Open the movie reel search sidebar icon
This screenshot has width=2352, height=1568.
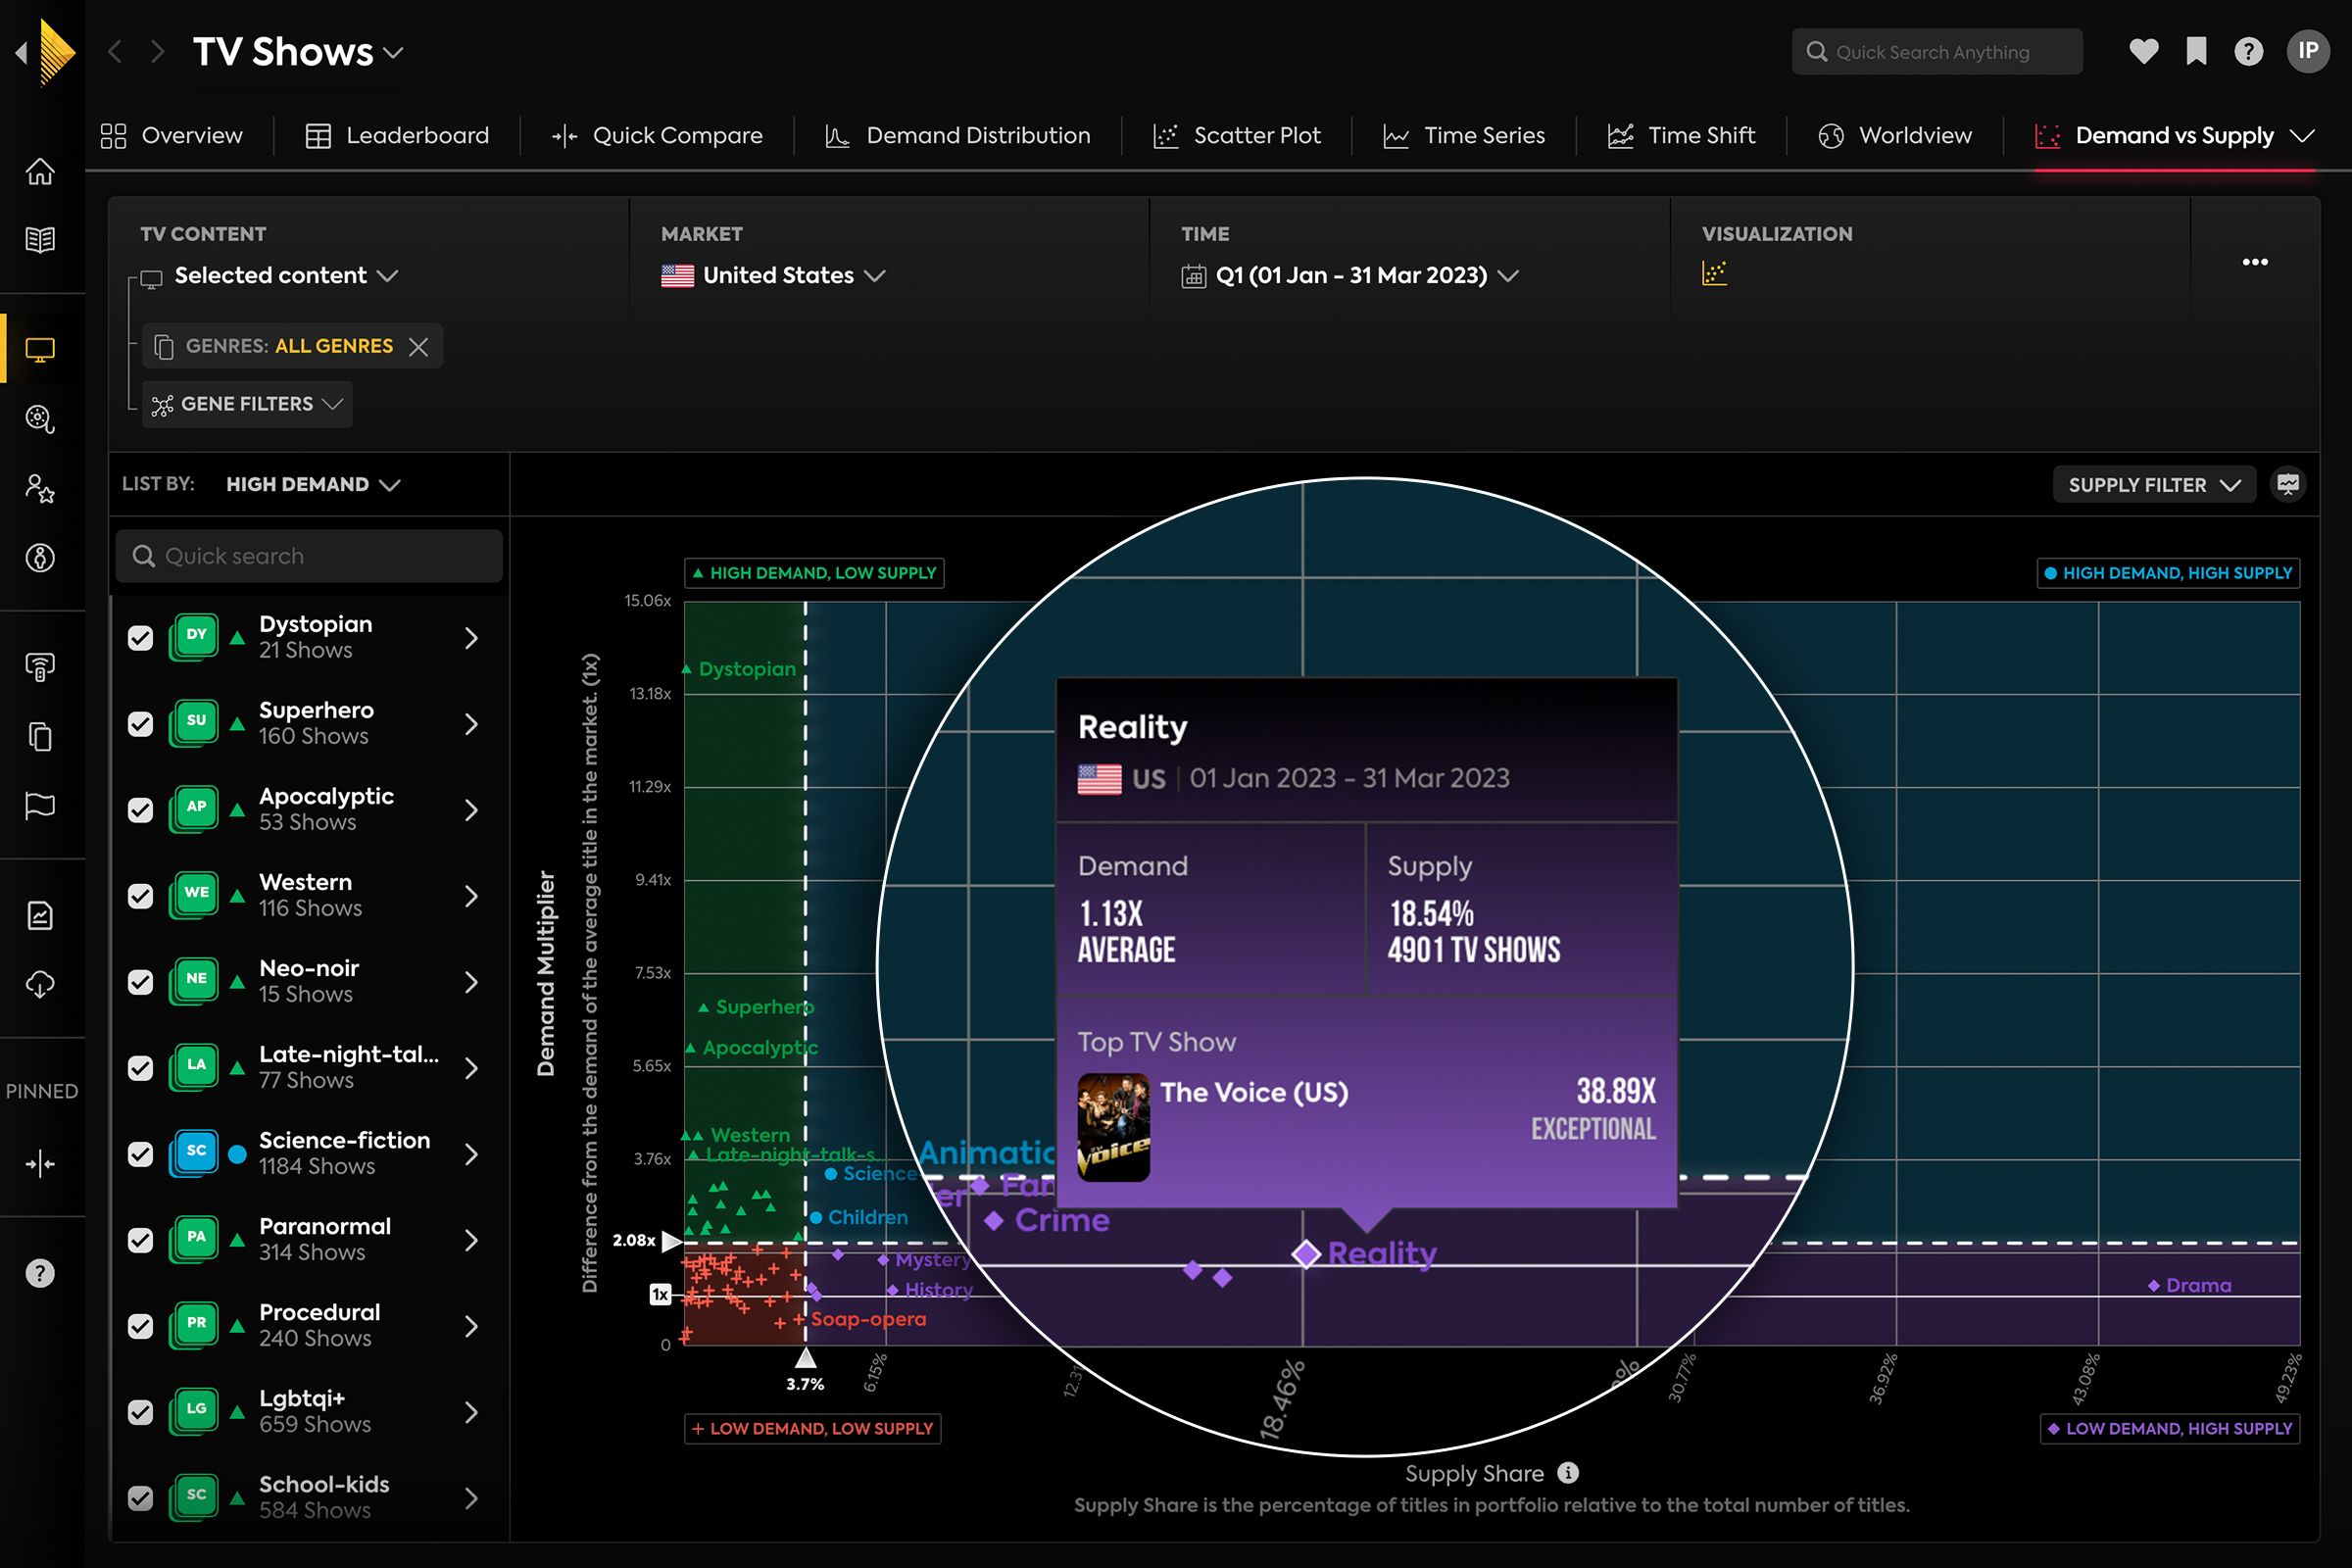(40, 419)
